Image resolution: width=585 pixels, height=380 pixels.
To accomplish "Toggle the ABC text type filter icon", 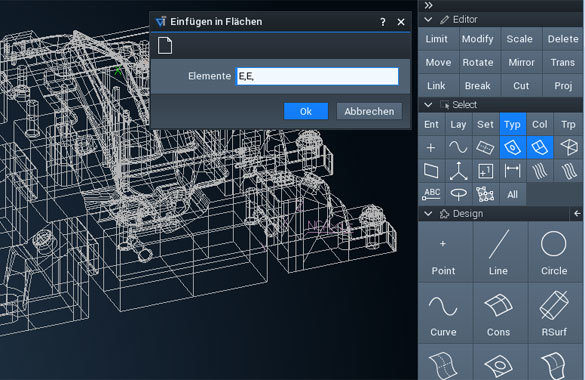I will point(431,194).
